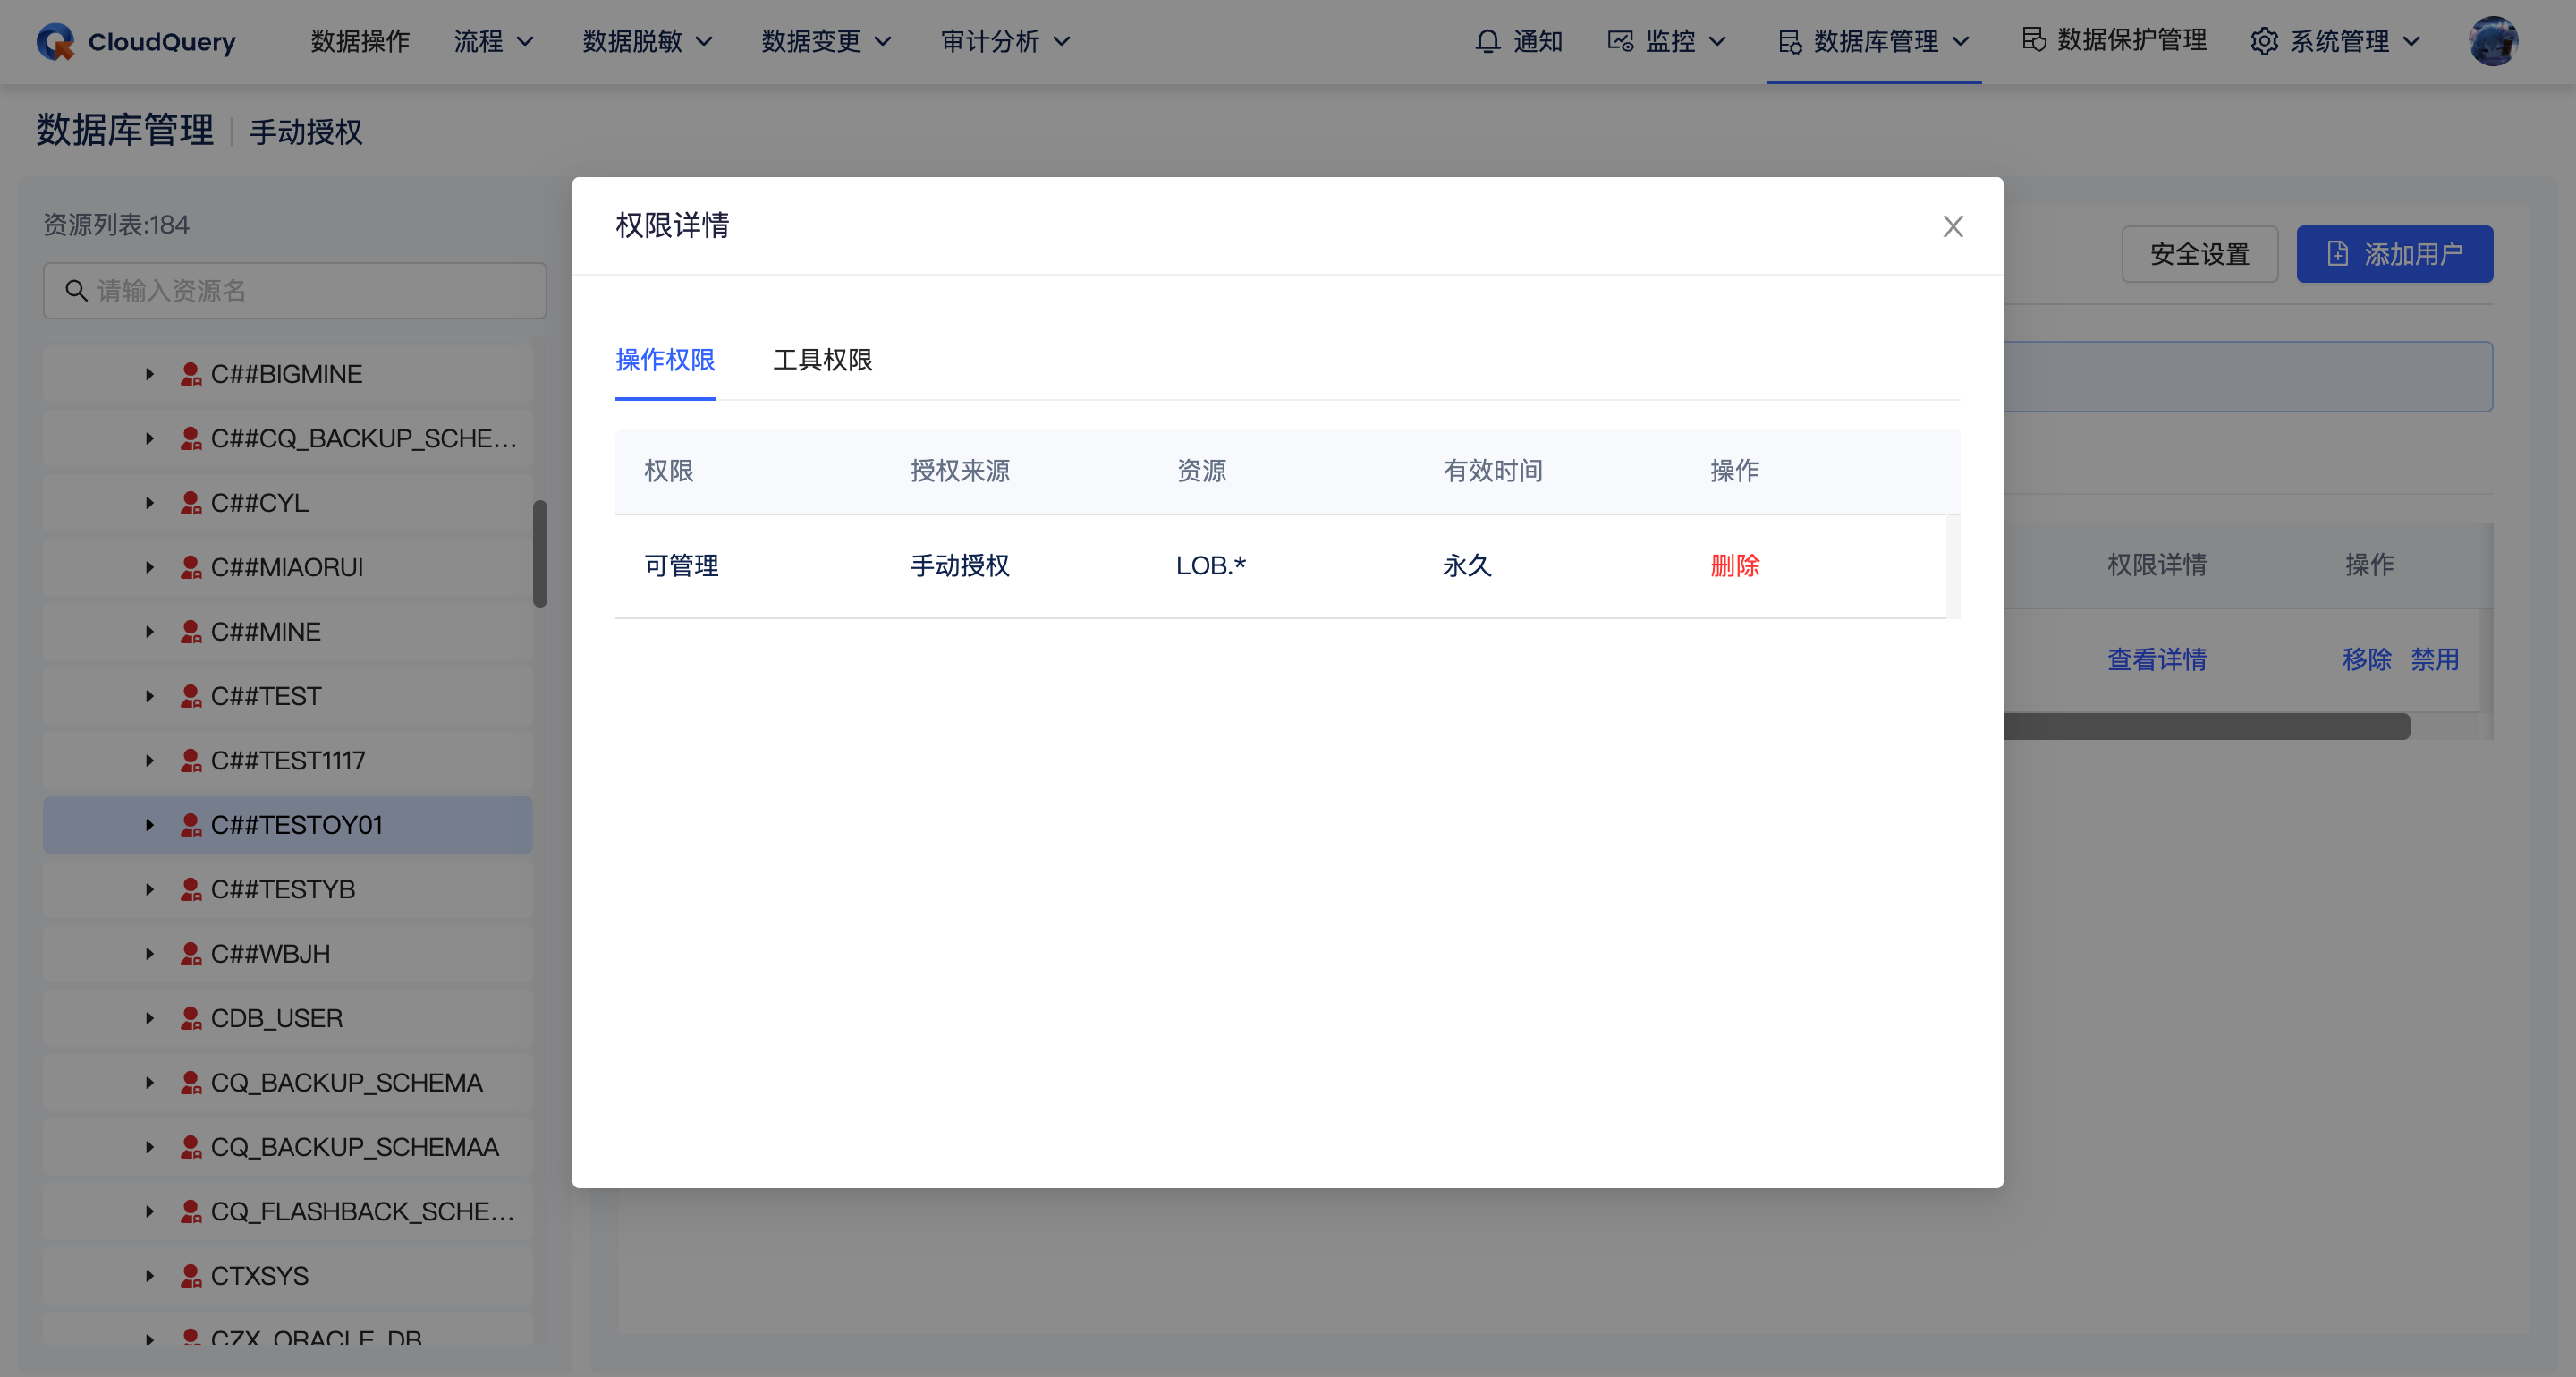This screenshot has width=2576, height=1377.
Task: Click user icon next to C##WBJH
Action: pos(190,954)
